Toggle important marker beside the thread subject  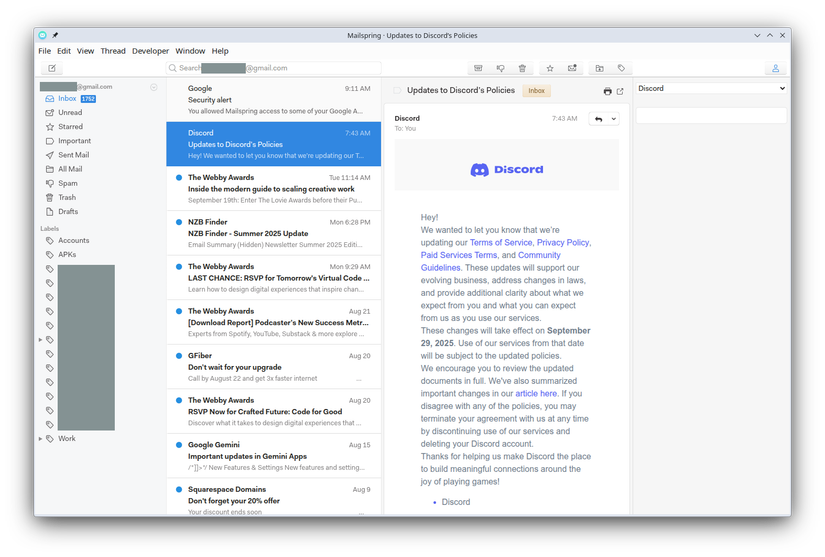point(397,90)
